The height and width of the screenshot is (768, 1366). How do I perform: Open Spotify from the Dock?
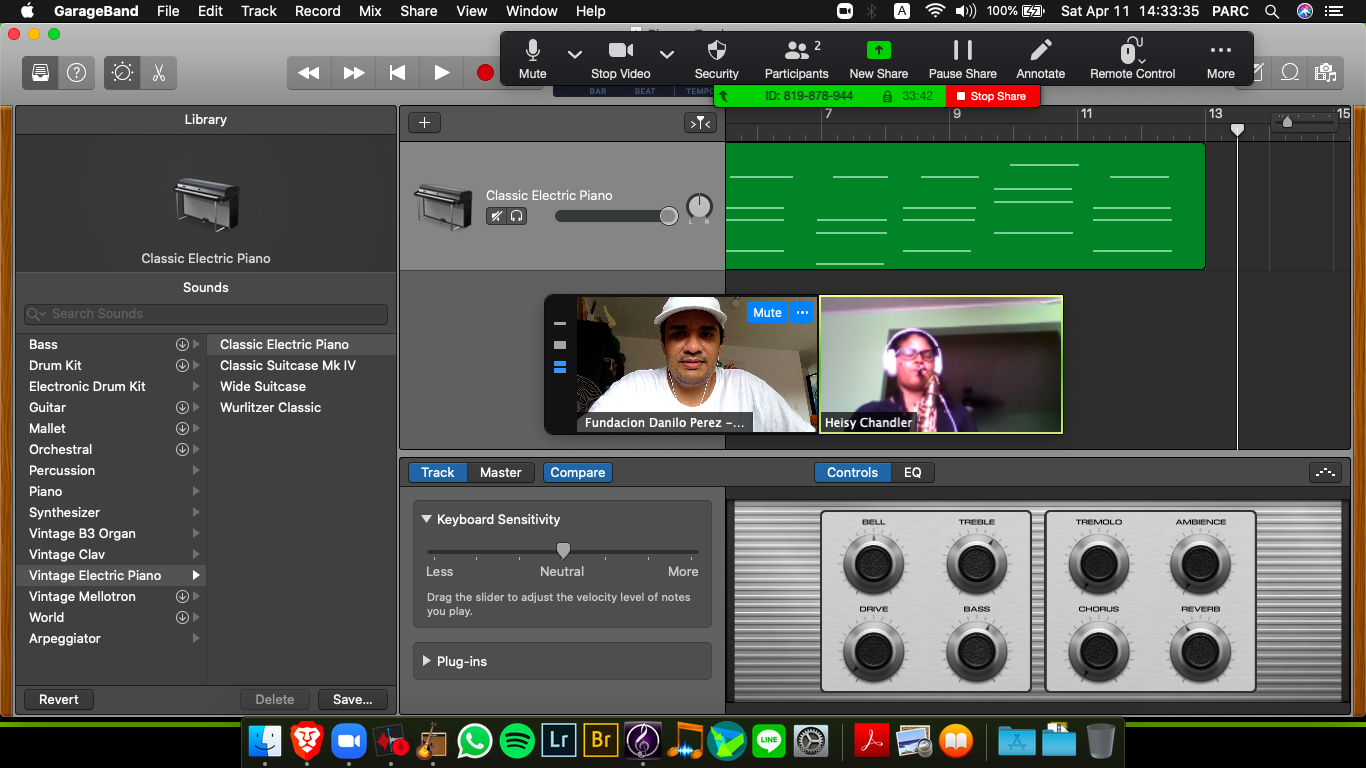pyautogui.click(x=517, y=741)
